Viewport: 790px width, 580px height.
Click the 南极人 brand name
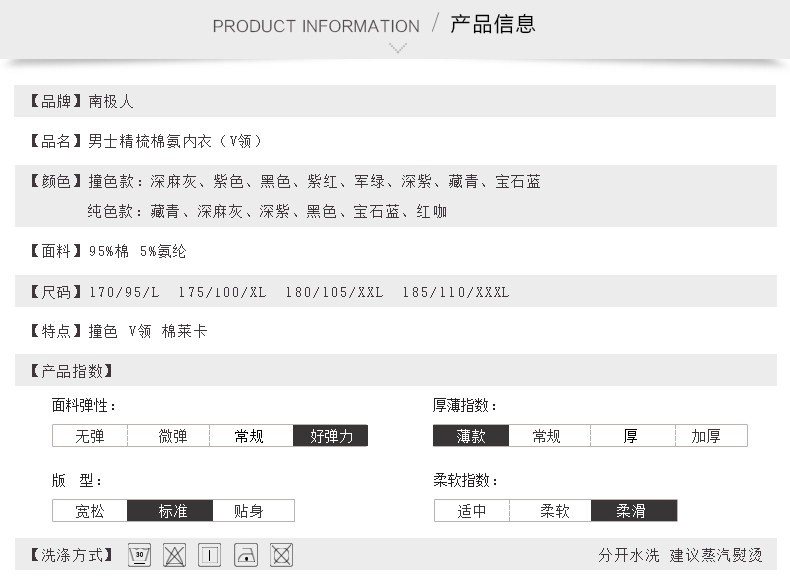pyautogui.click(x=111, y=101)
